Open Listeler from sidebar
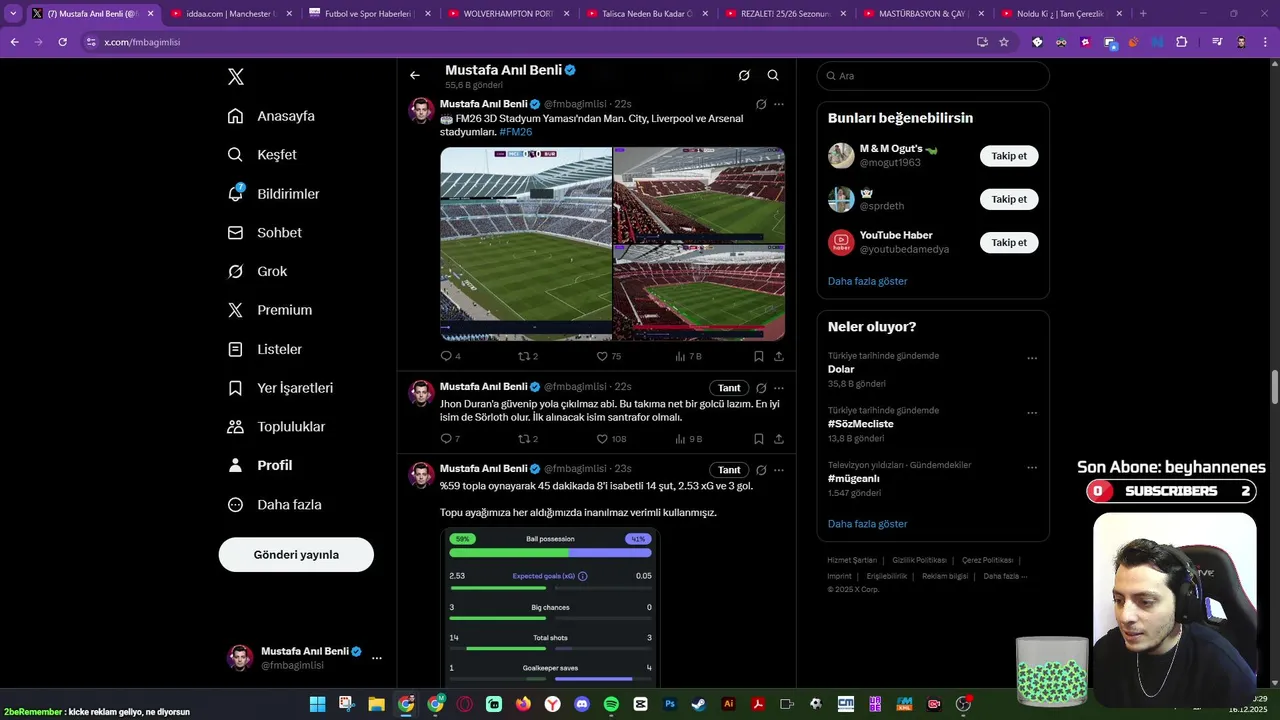The height and width of the screenshot is (720, 1280). pyautogui.click(x=264, y=349)
